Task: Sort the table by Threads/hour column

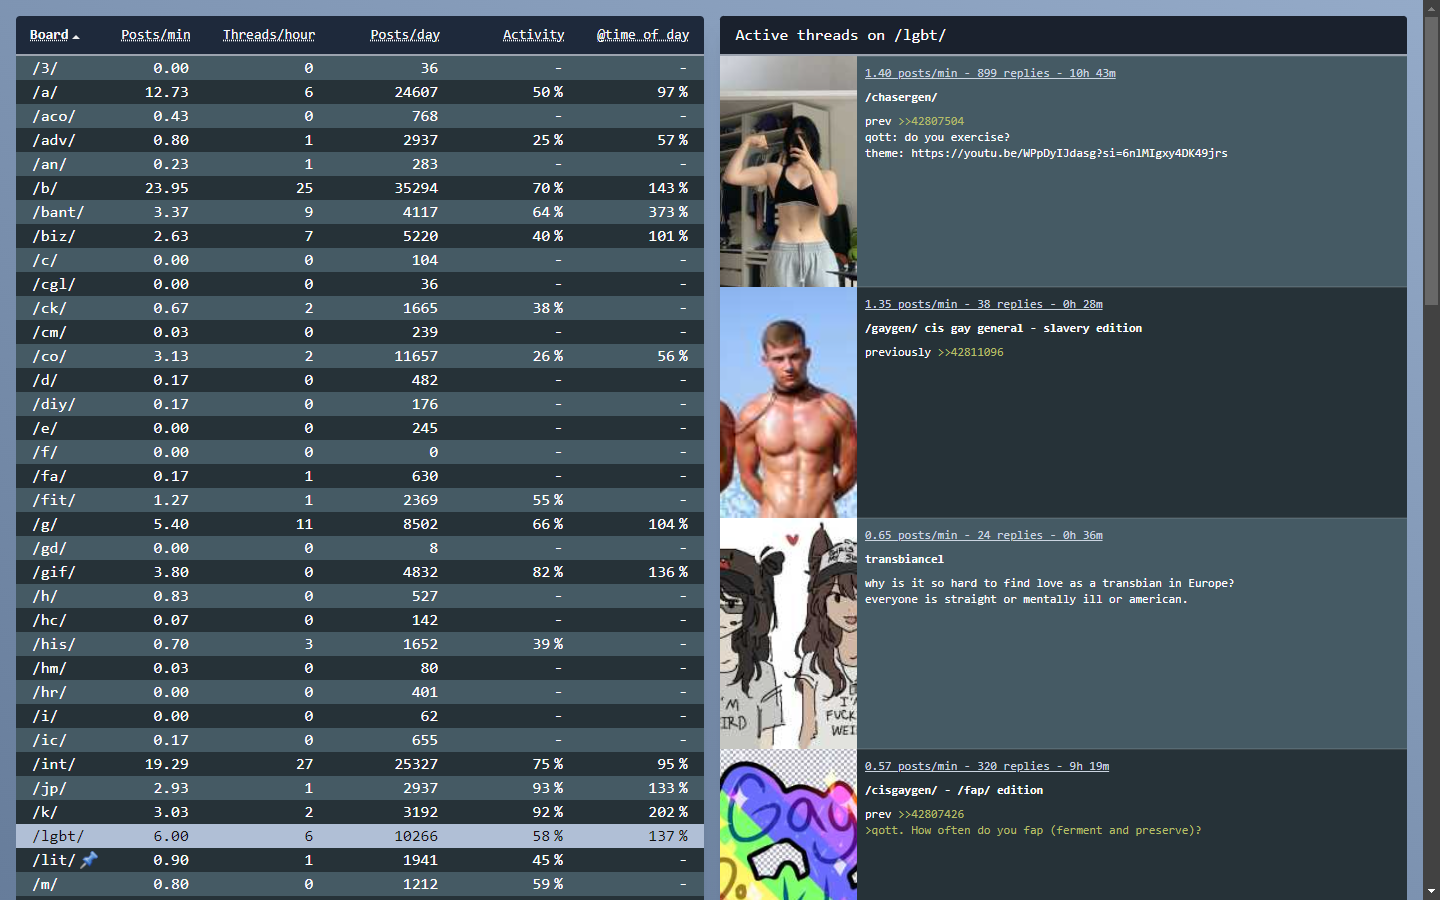Action: coord(269,35)
